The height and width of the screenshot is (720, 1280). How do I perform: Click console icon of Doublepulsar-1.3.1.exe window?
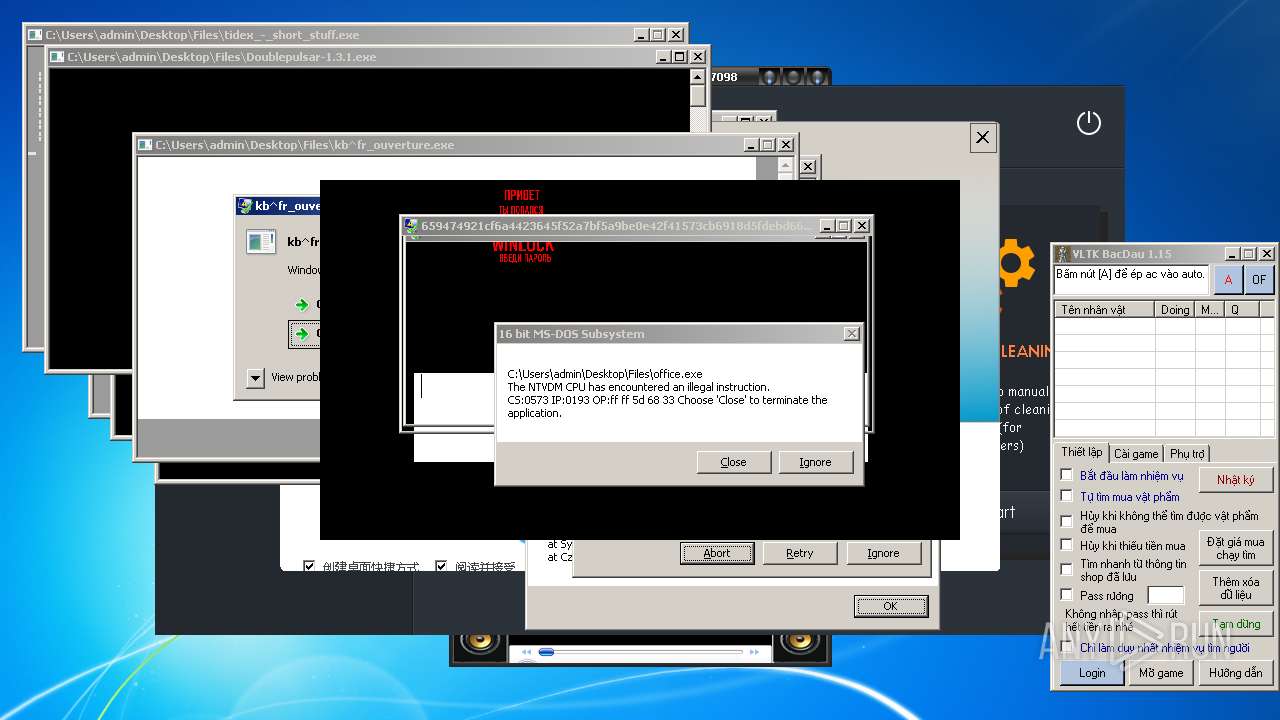tap(57, 57)
